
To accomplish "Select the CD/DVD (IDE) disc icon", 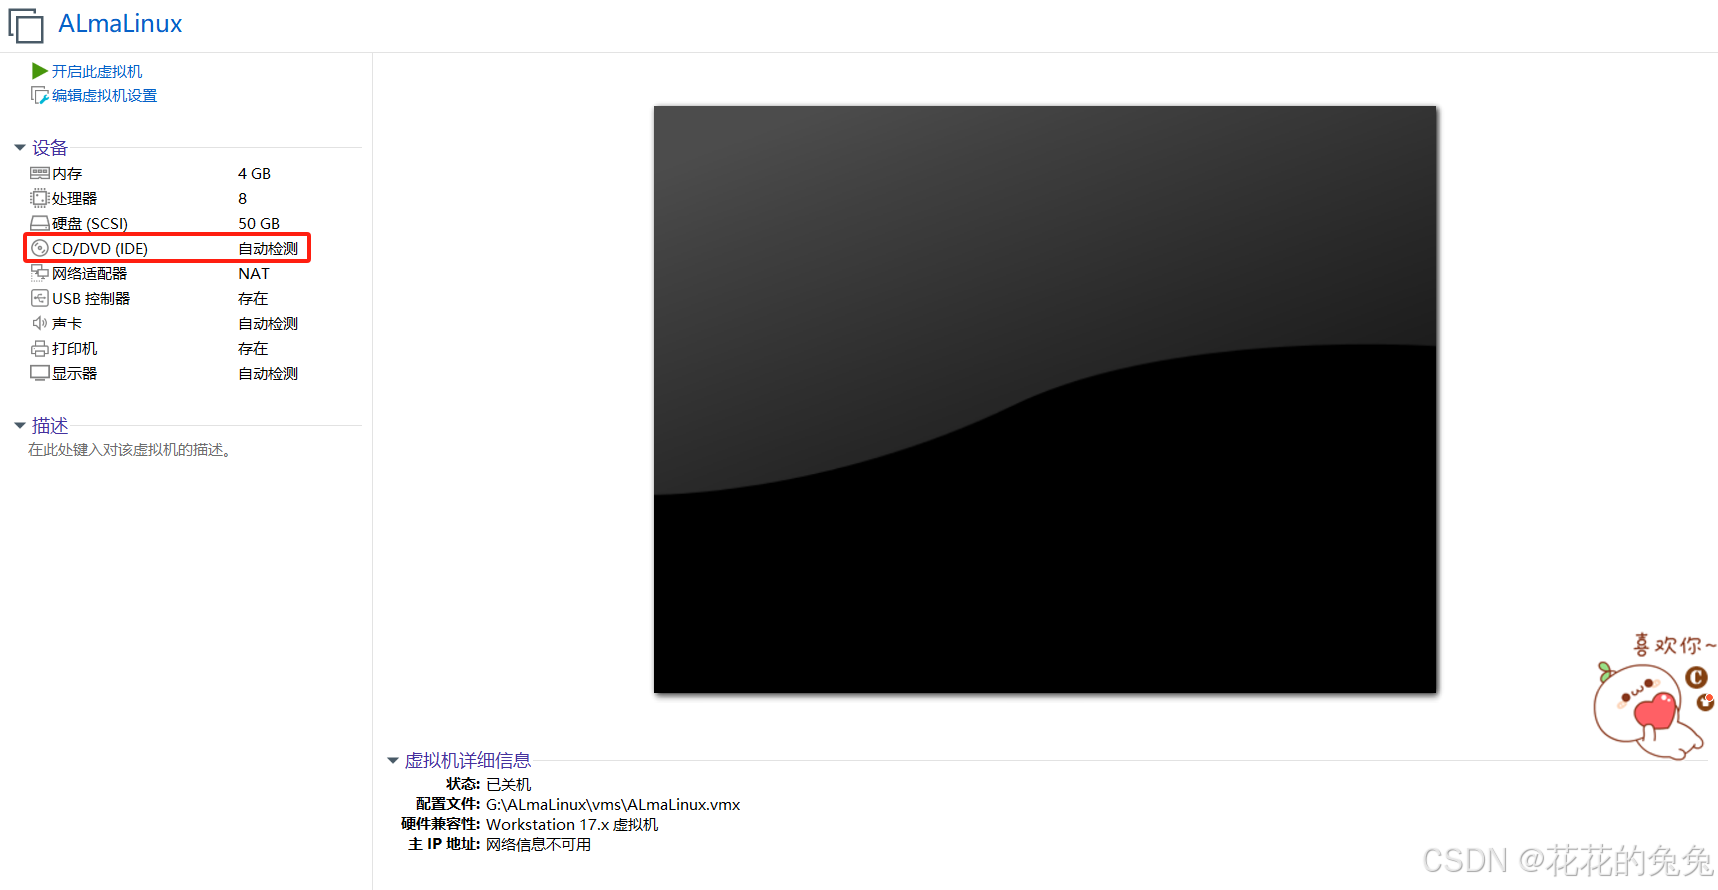I will (40, 248).
